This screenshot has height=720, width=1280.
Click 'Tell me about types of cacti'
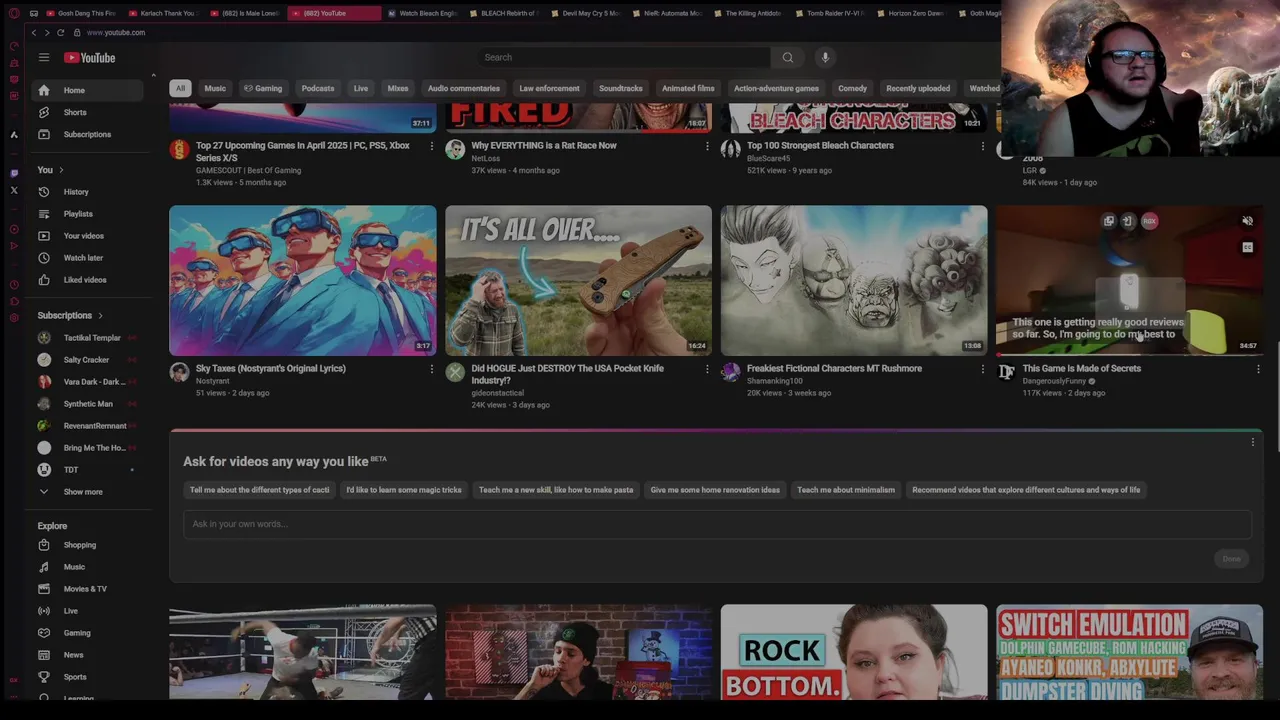click(x=259, y=490)
